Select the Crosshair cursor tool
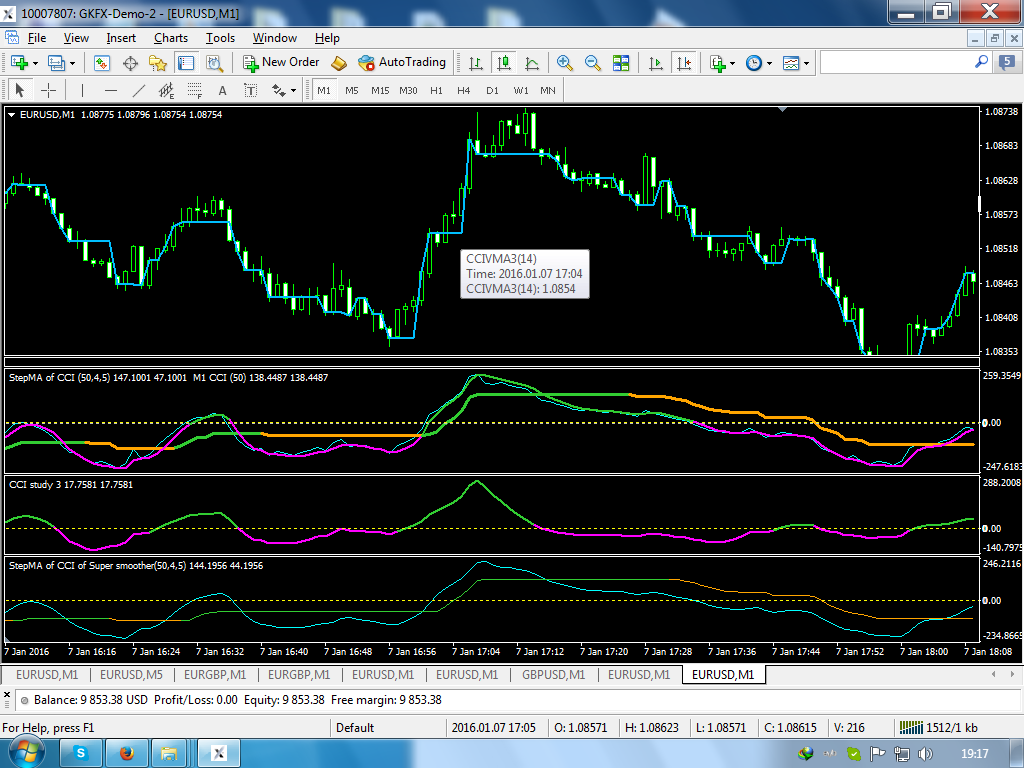 48,91
